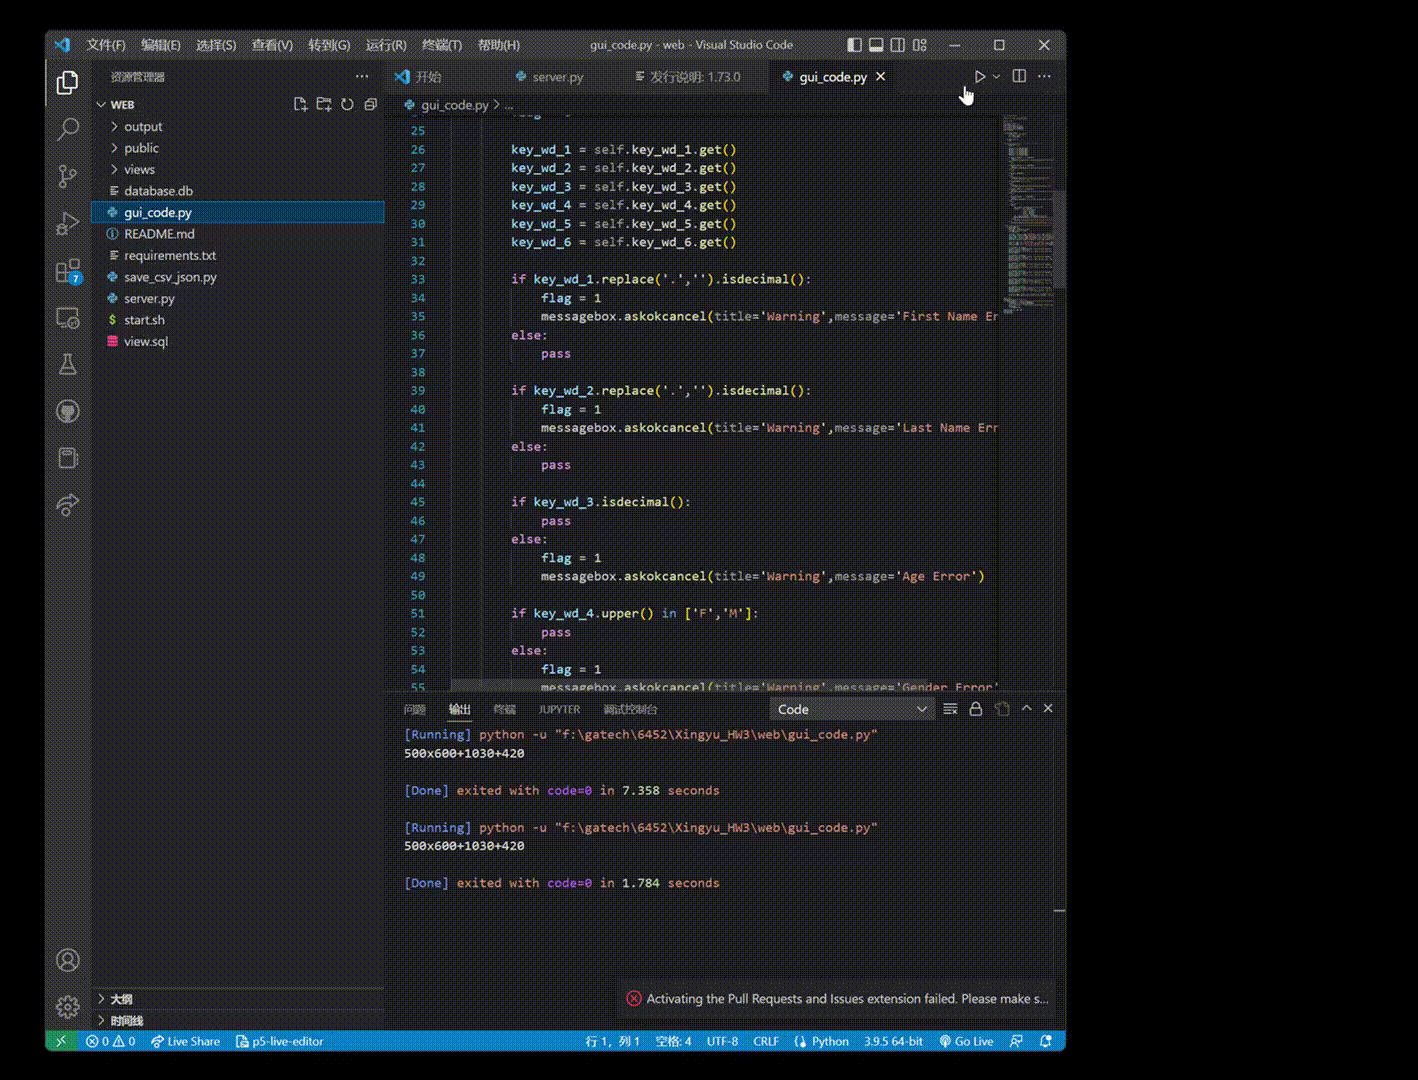Run the Python file with play button

979,76
